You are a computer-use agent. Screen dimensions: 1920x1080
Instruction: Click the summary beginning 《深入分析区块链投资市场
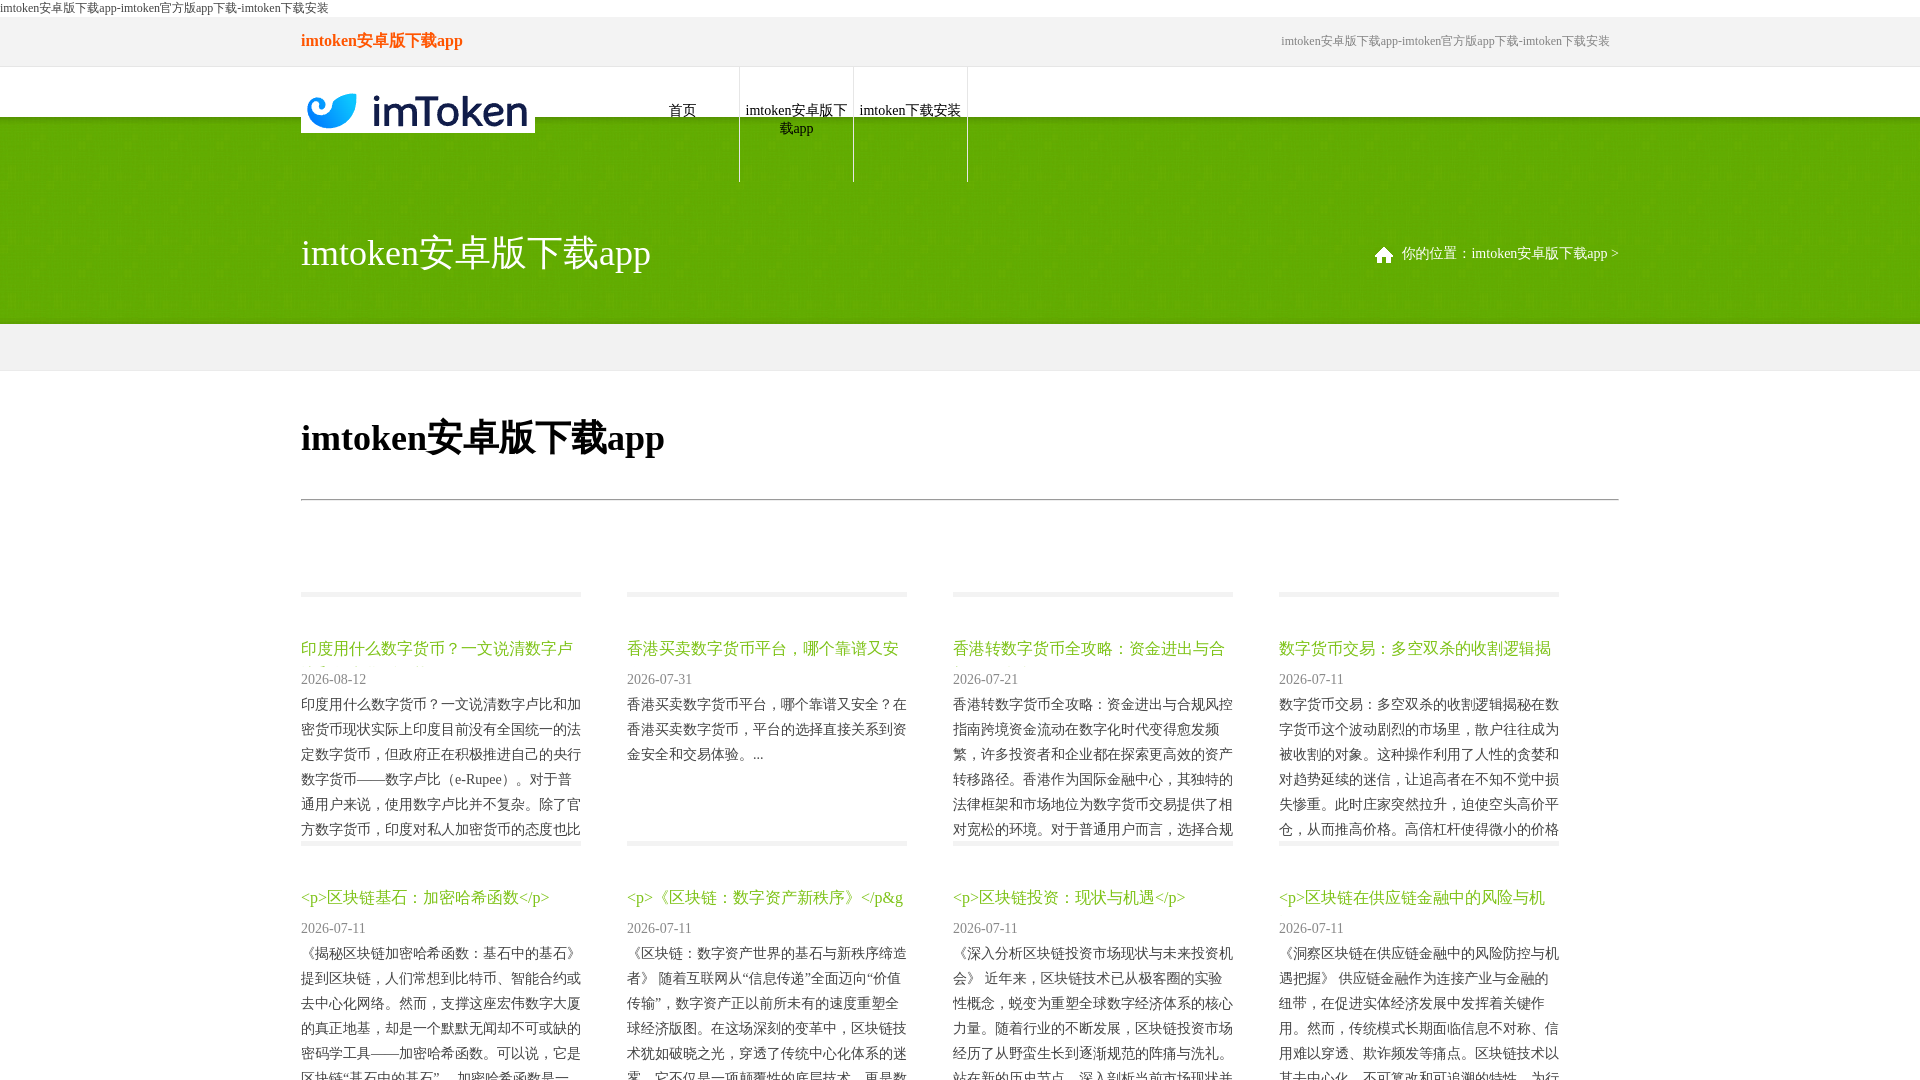[x=1093, y=1012]
